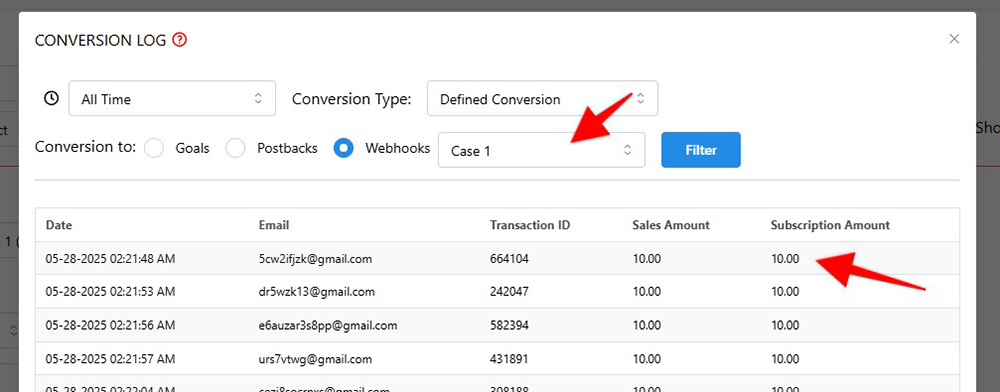Image resolution: width=1000 pixels, height=392 pixels.
Task: Click email urs7vtwg@gmail.com
Action: [x=315, y=359]
